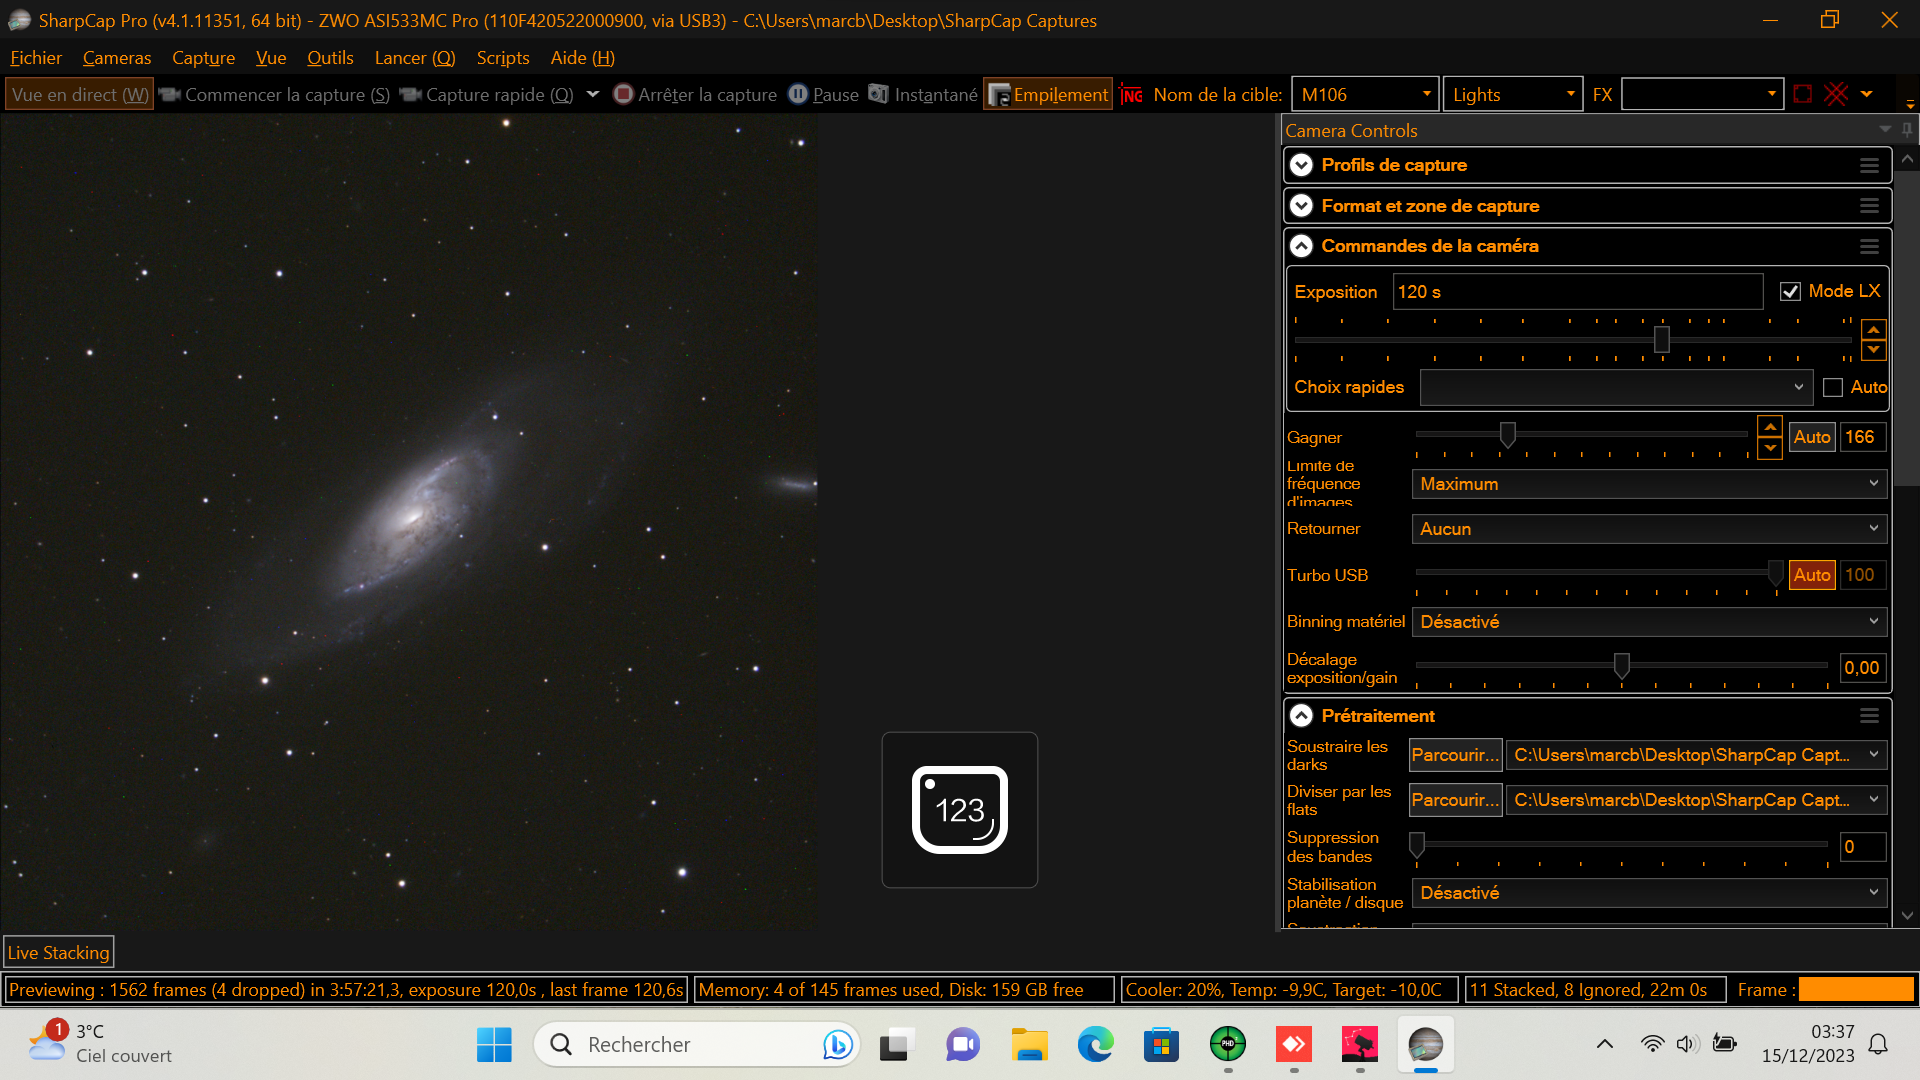Click the exposure slider handle

click(1662, 340)
